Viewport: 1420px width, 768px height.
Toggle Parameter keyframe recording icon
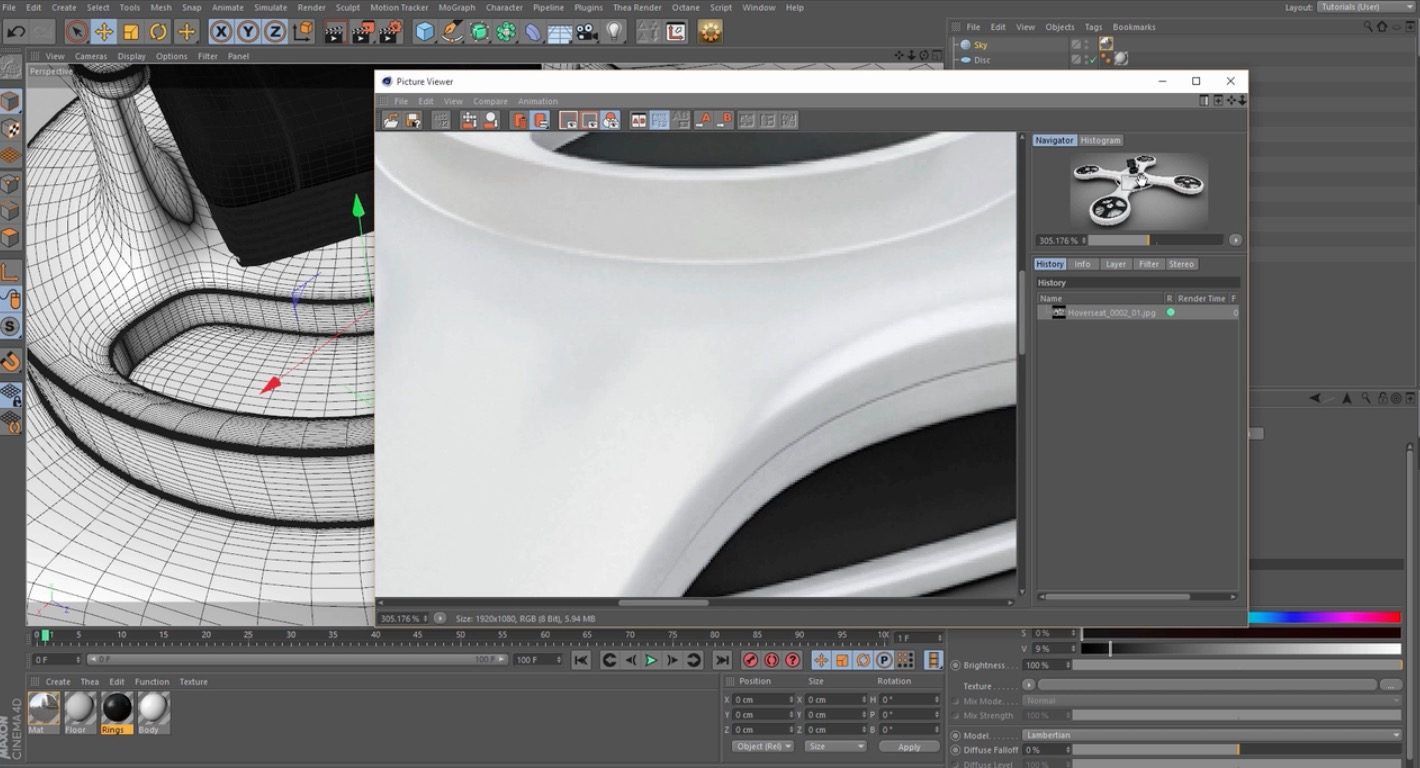coord(884,660)
